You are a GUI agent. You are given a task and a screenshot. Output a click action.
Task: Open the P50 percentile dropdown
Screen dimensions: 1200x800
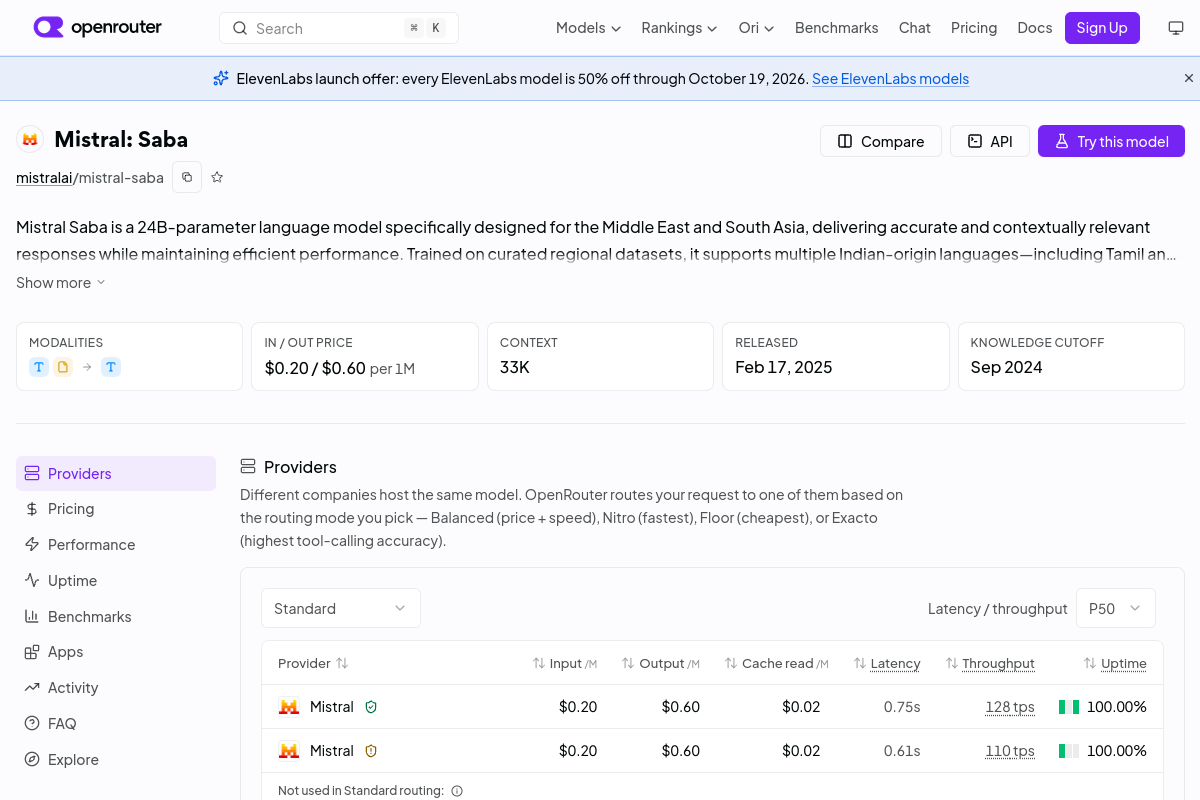[1115, 608]
